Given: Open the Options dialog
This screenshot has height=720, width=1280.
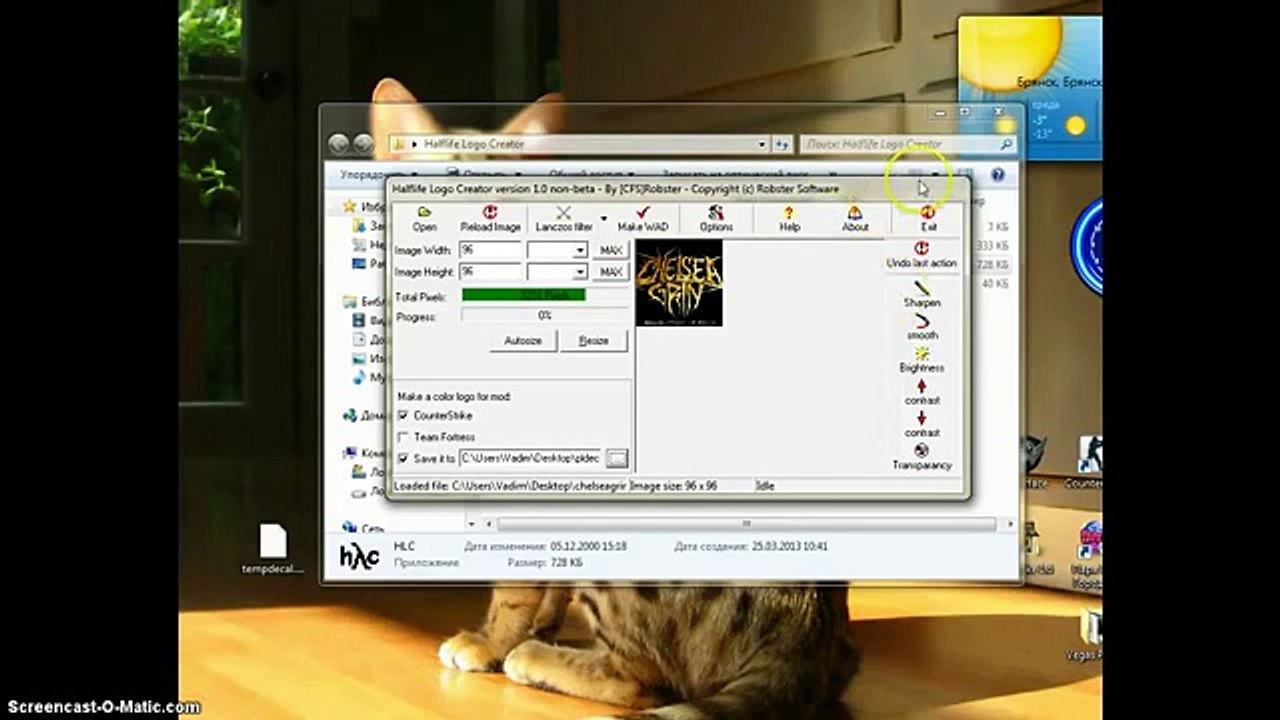Looking at the screenshot, I should click(x=716, y=219).
